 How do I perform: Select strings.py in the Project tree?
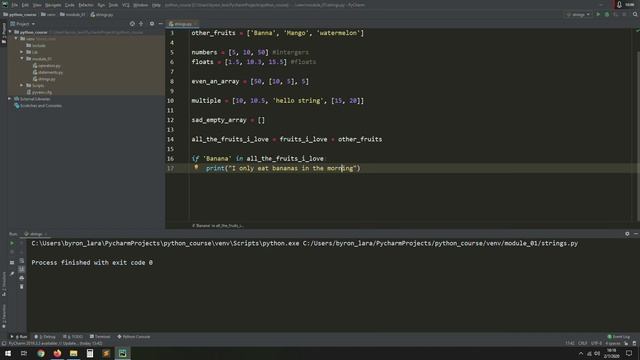coord(44,79)
